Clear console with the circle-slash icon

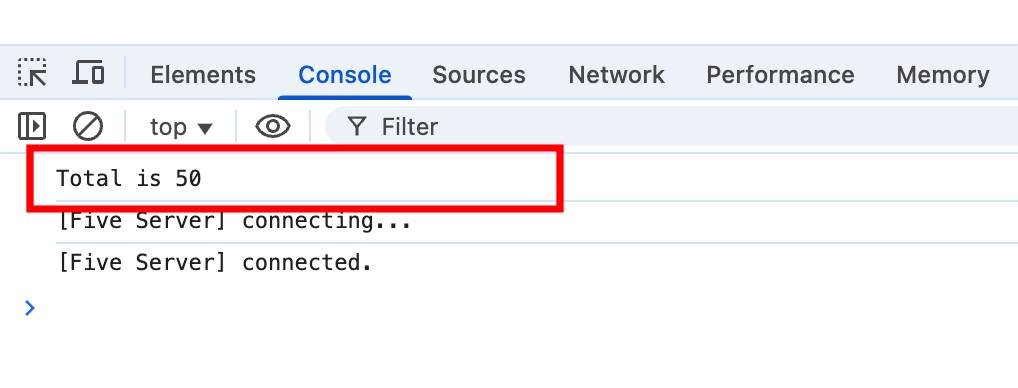pos(88,126)
